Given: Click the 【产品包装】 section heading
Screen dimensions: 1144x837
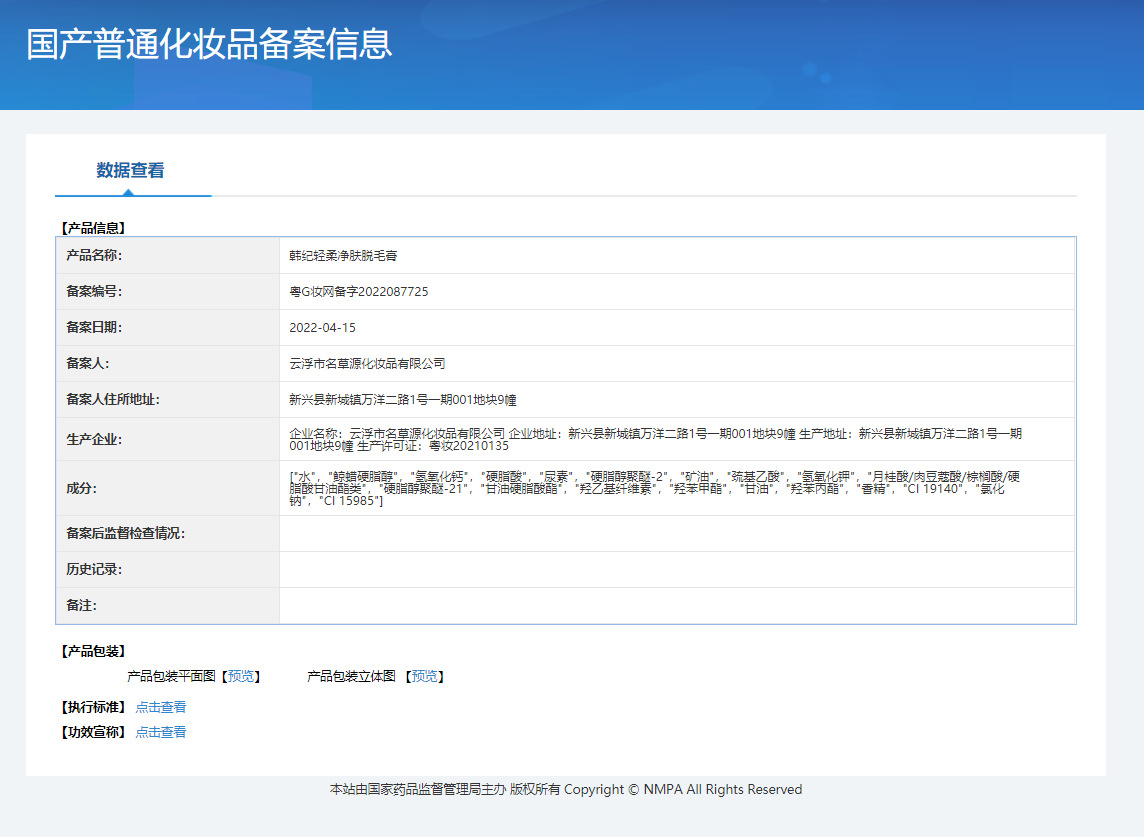Looking at the screenshot, I should click(x=93, y=652).
